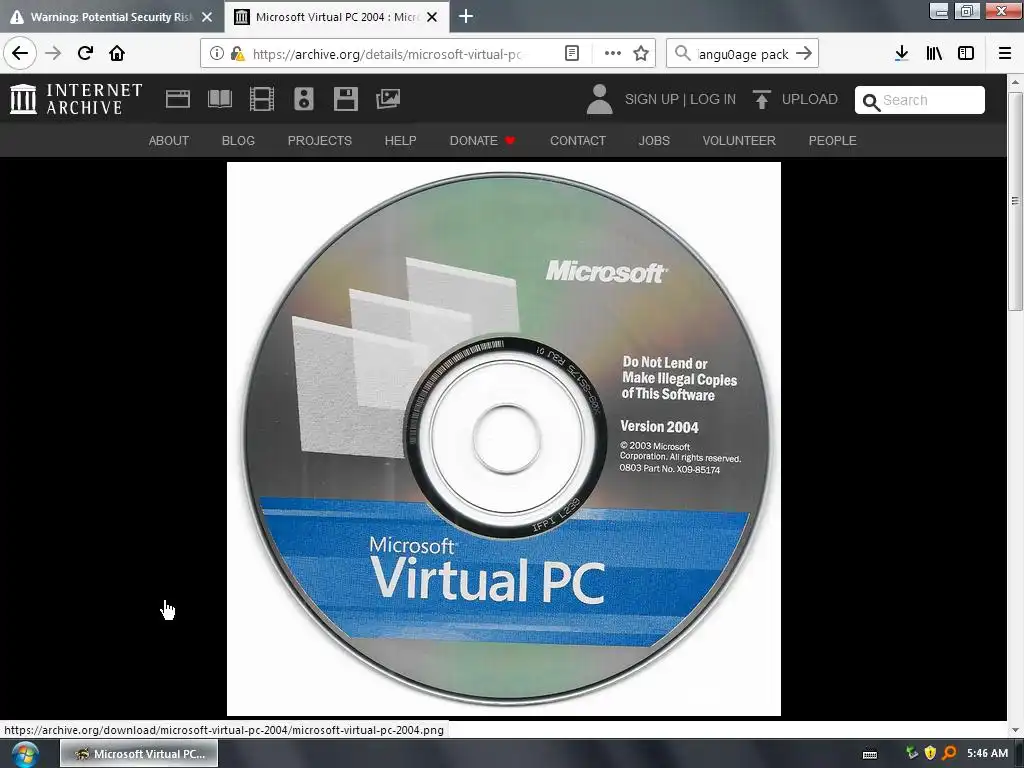The width and height of the screenshot is (1024, 768).
Task: Select Microsoft Virtual PC taskbar button
Action: [139, 754]
